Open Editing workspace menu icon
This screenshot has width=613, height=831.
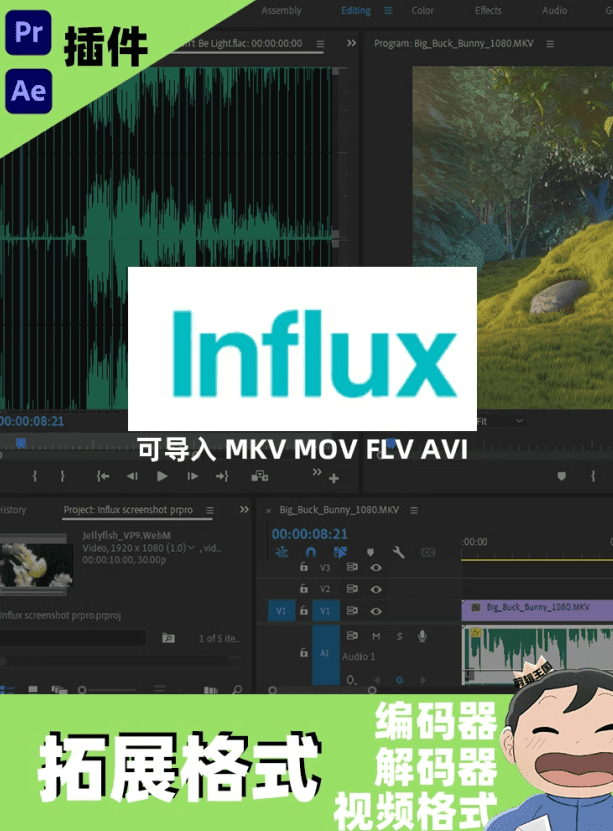(388, 11)
